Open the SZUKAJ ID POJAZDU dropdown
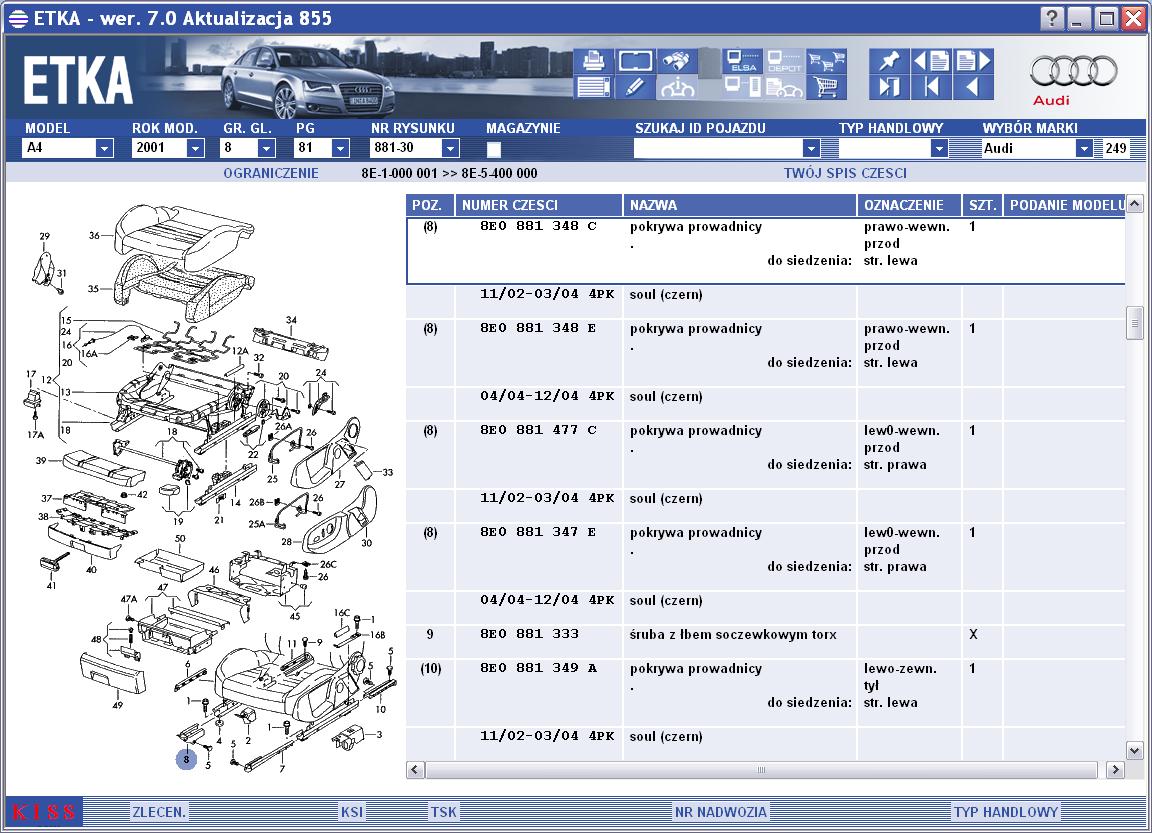The image size is (1152, 833). pyautogui.click(x=811, y=148)
